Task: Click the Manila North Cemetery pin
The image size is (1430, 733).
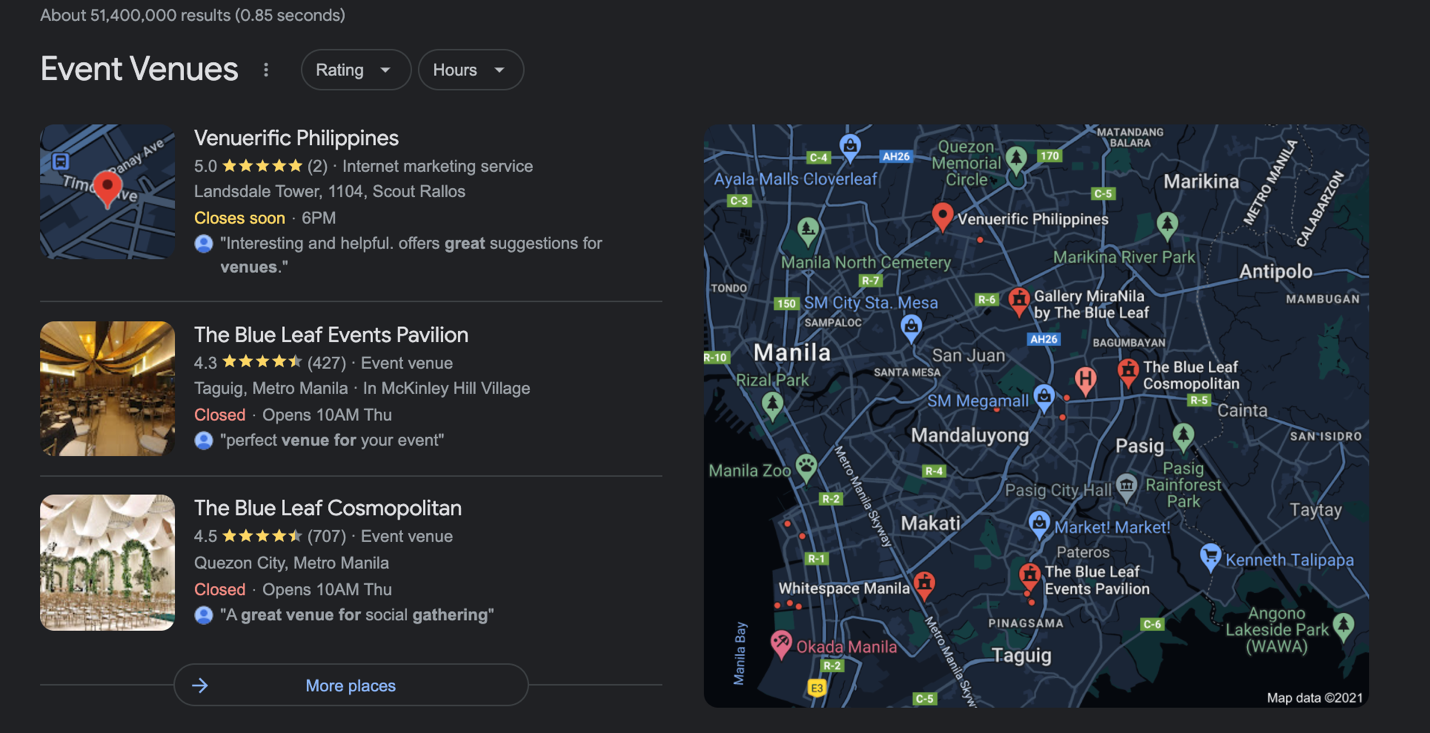Action: [808, 232]
